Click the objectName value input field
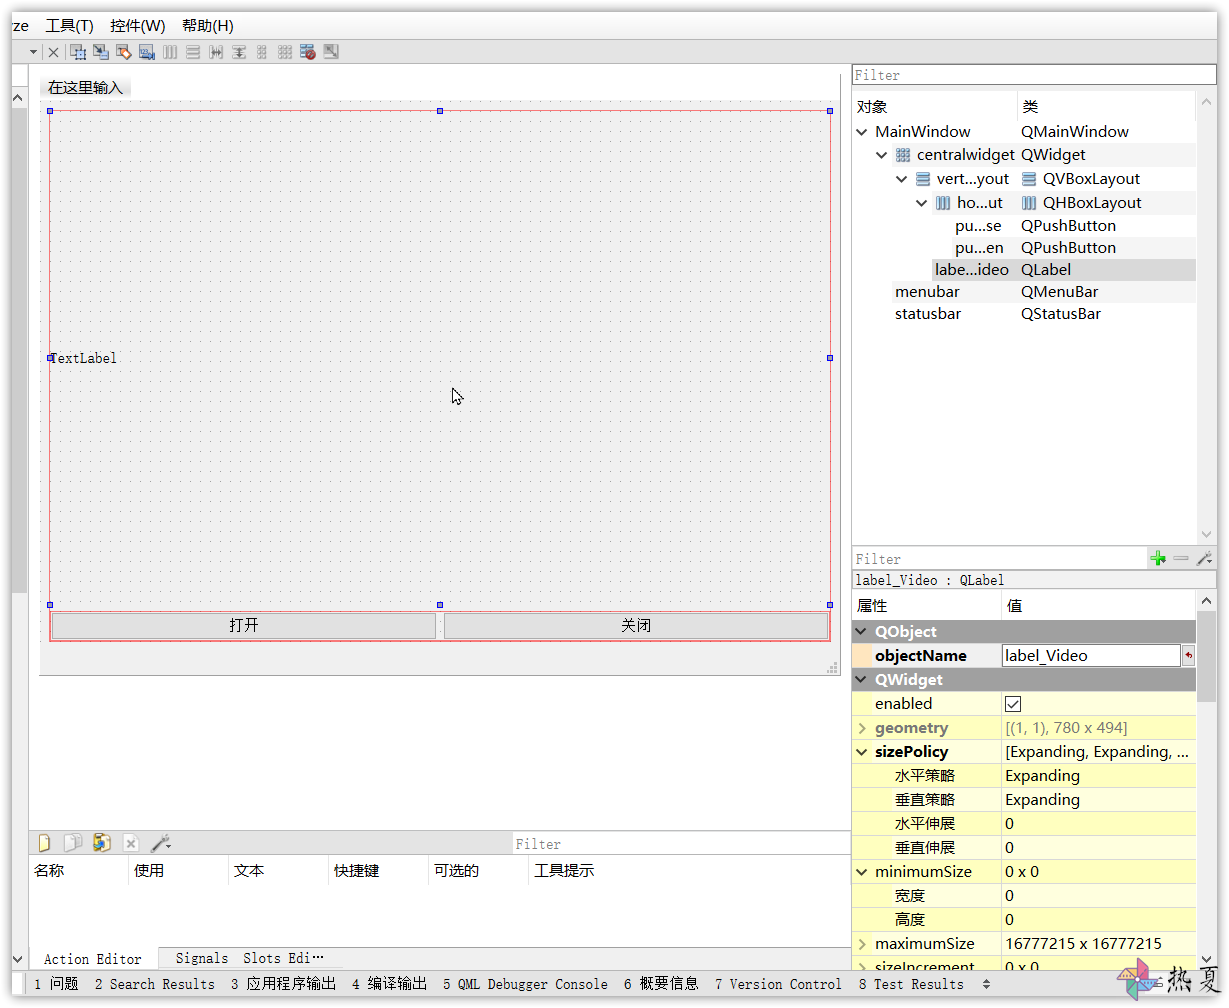Screen dimensions: 1229x1008 (x=1091, y=656)
